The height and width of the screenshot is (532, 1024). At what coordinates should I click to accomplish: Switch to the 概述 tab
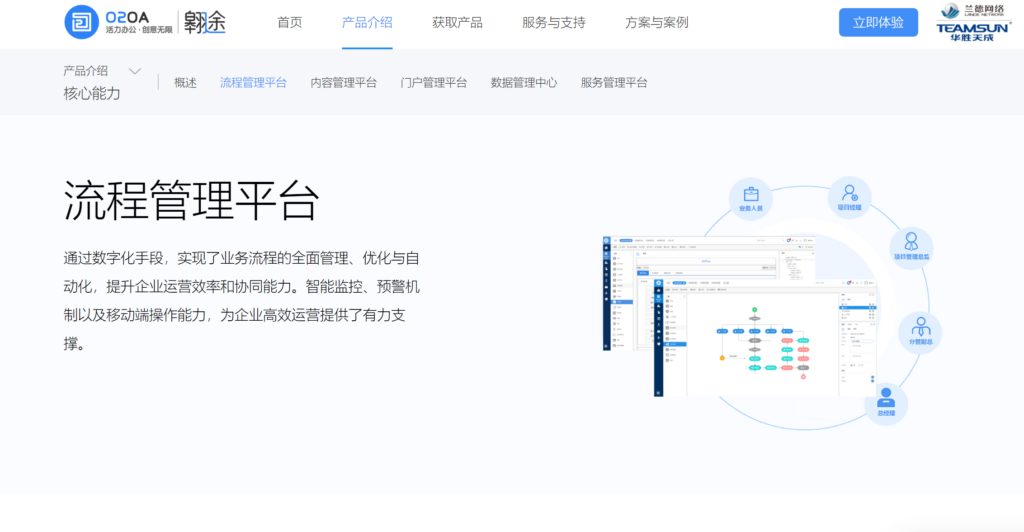pyautogui.click(x=185, y=83)
